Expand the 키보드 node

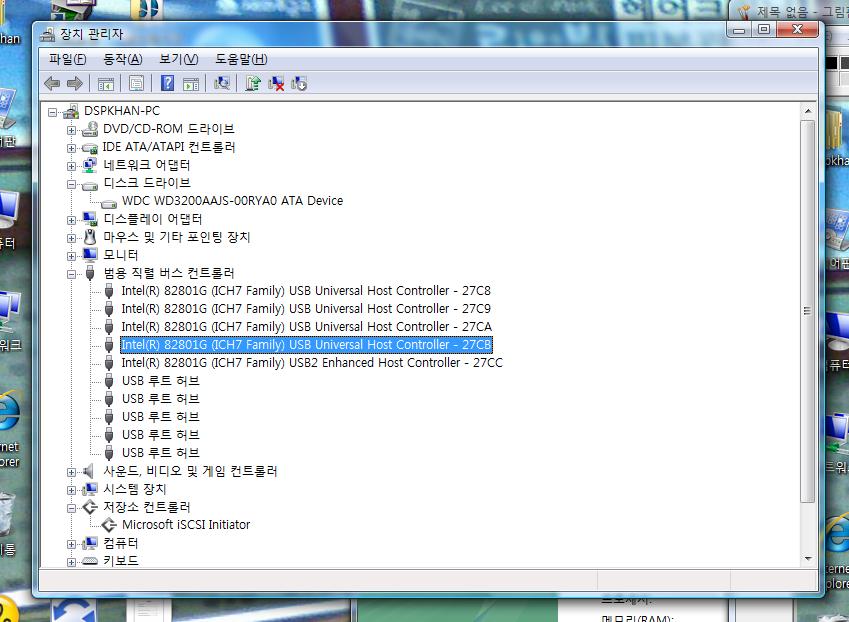pyautogui.click(x=71, y=562)
